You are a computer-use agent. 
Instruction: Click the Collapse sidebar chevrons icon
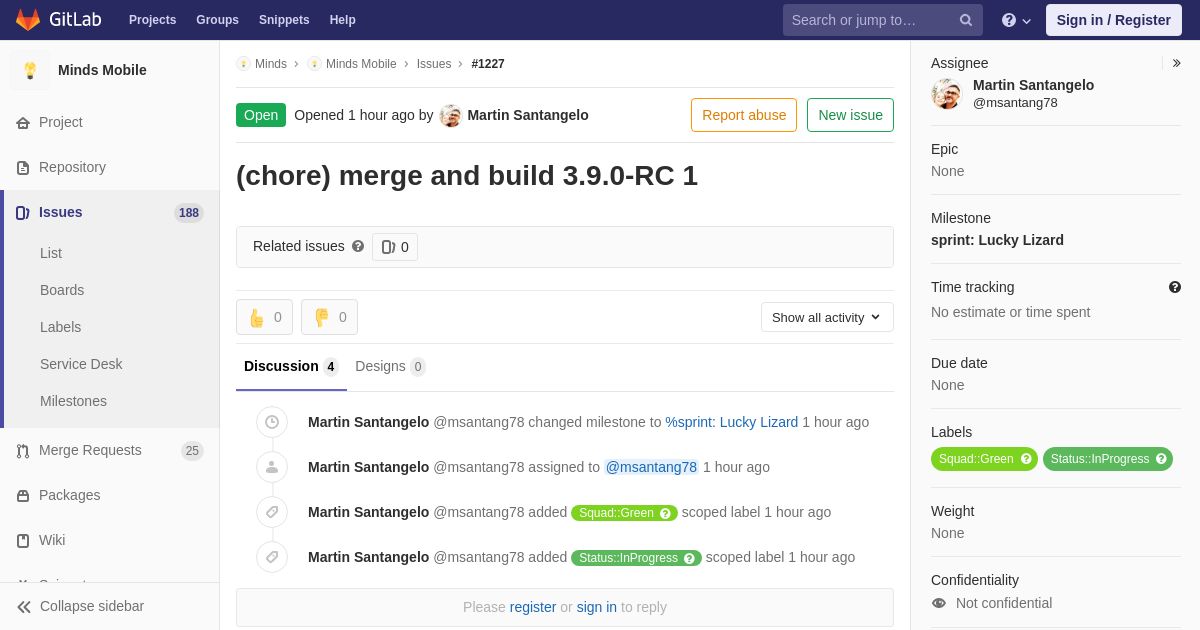(x=24, y=607)
